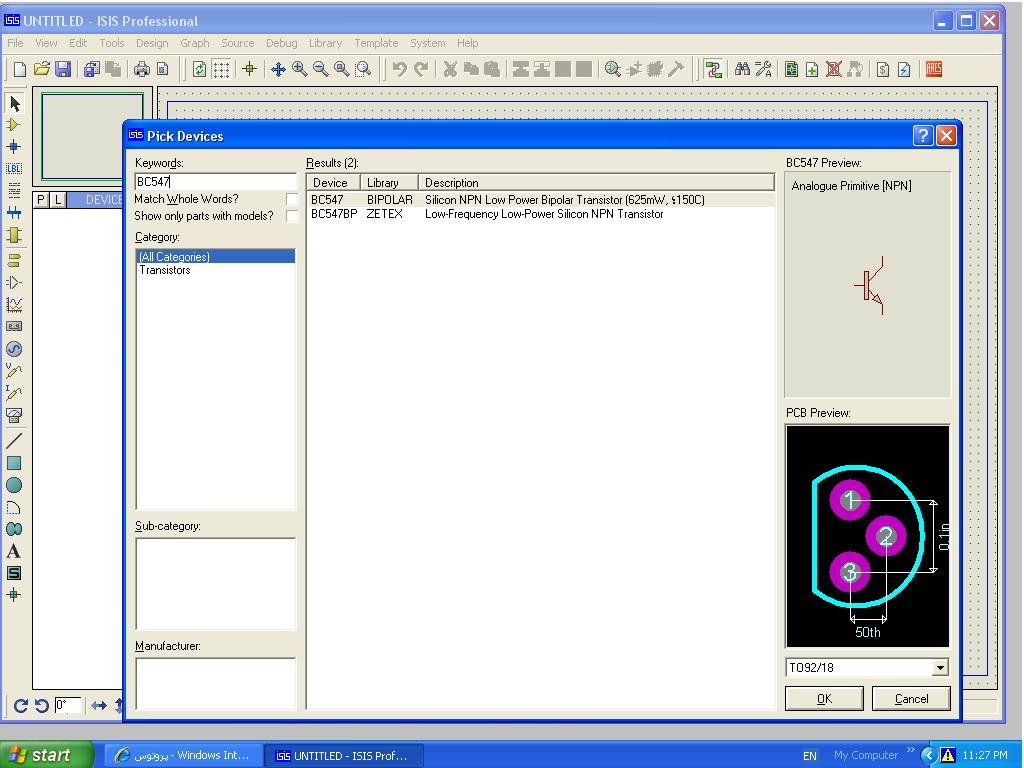
Task: Click the Pick Devices help button
Action: point(923,136)
